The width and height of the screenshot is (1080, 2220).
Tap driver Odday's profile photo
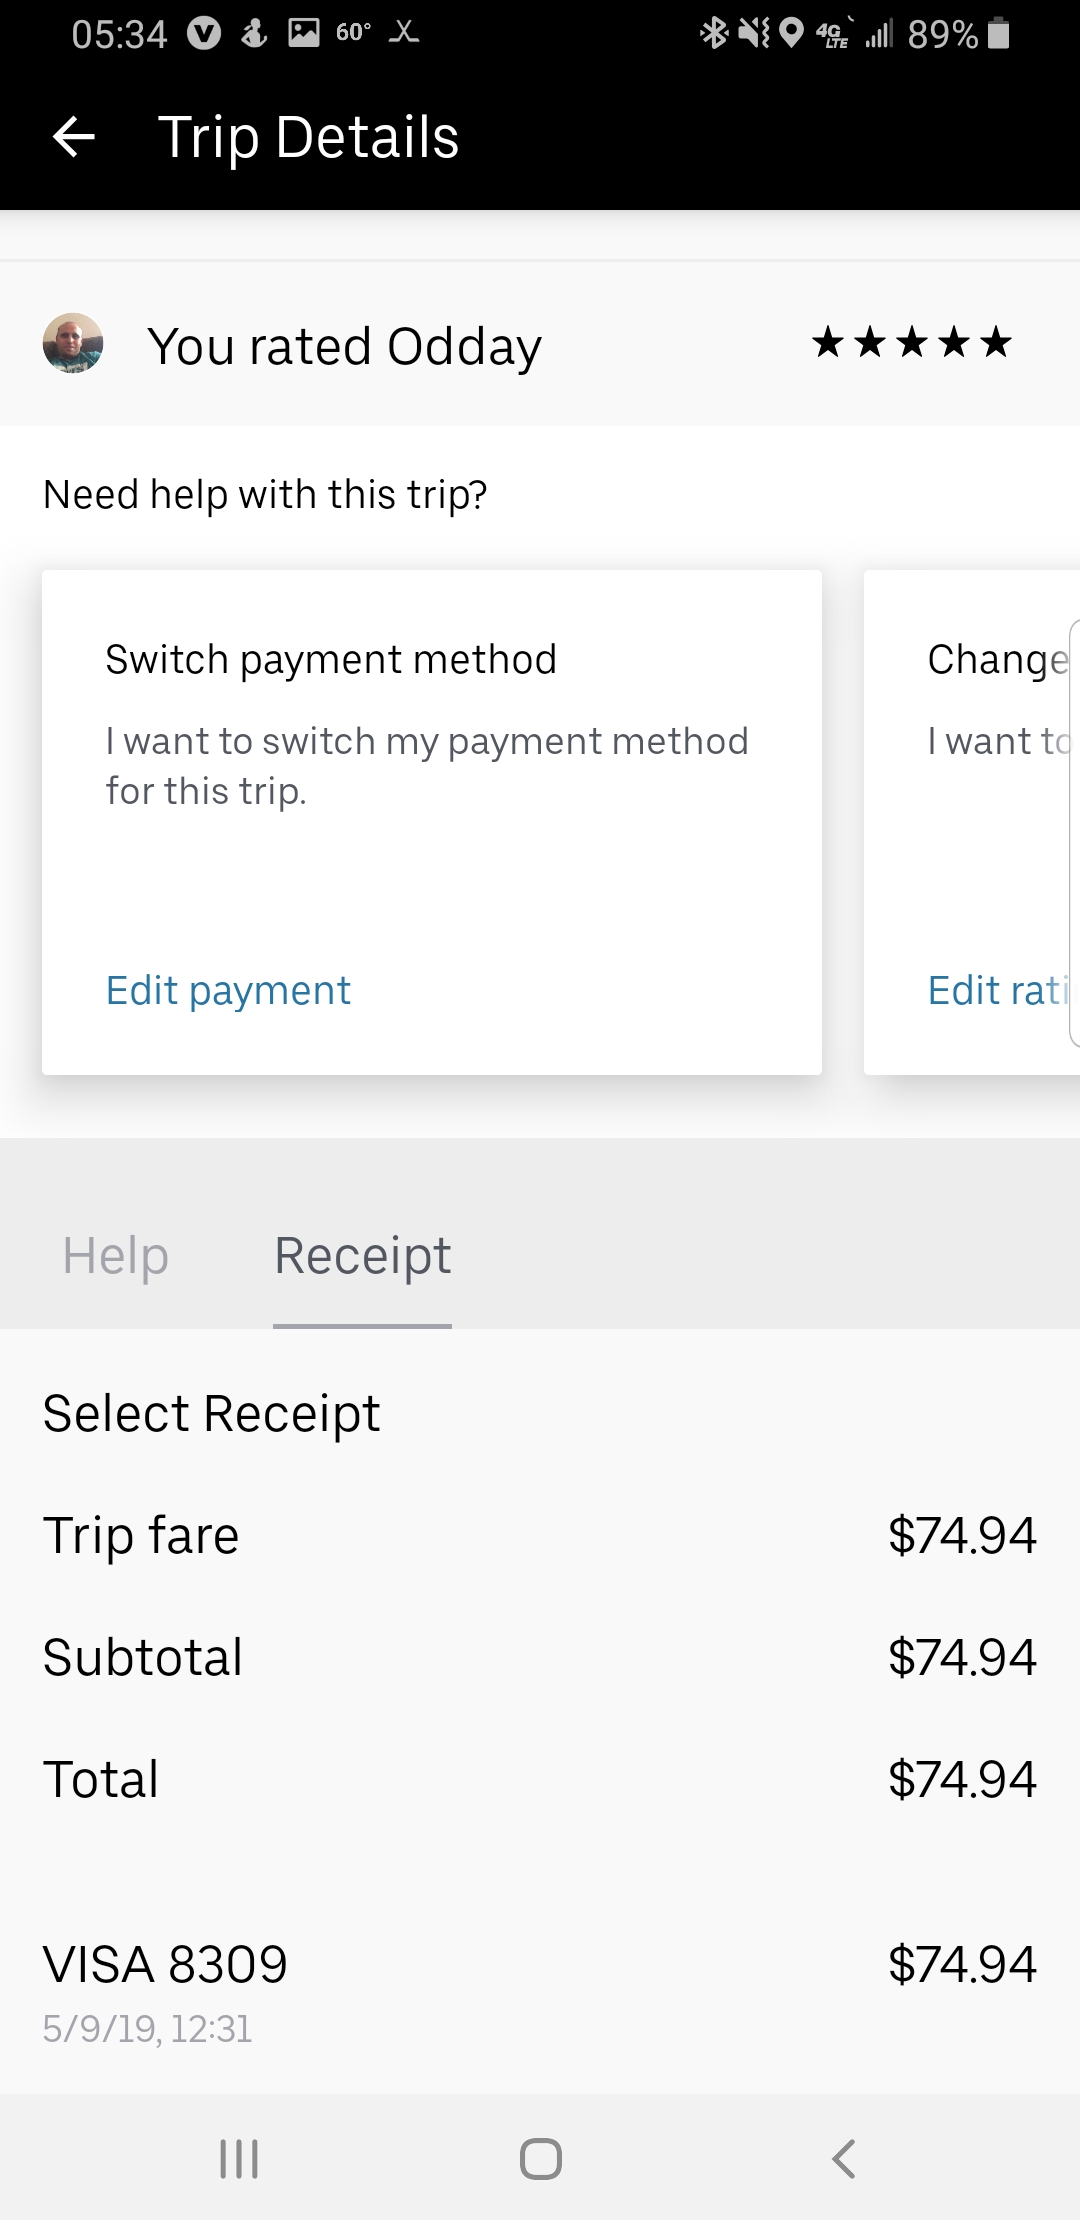(x=73, y=344)
